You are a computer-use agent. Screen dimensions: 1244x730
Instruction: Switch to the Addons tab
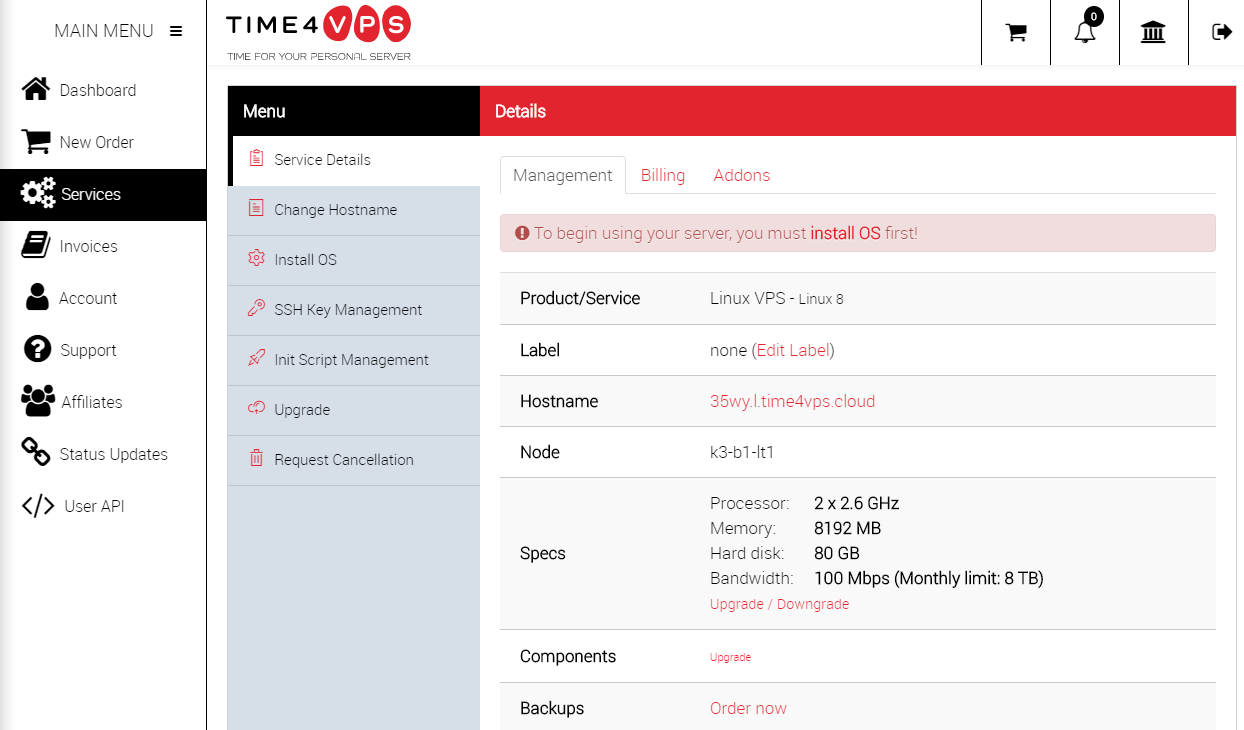click(742, 175)
